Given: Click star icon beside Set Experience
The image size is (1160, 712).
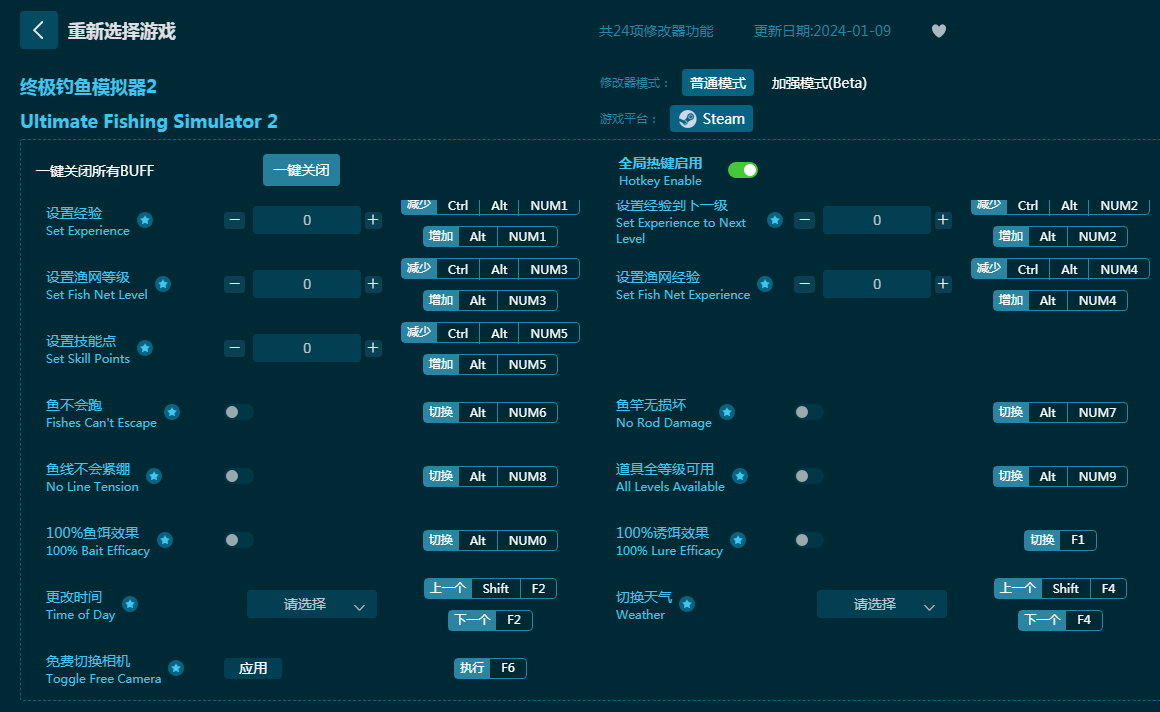Looking at the screenshot, I should pos(145,220).
